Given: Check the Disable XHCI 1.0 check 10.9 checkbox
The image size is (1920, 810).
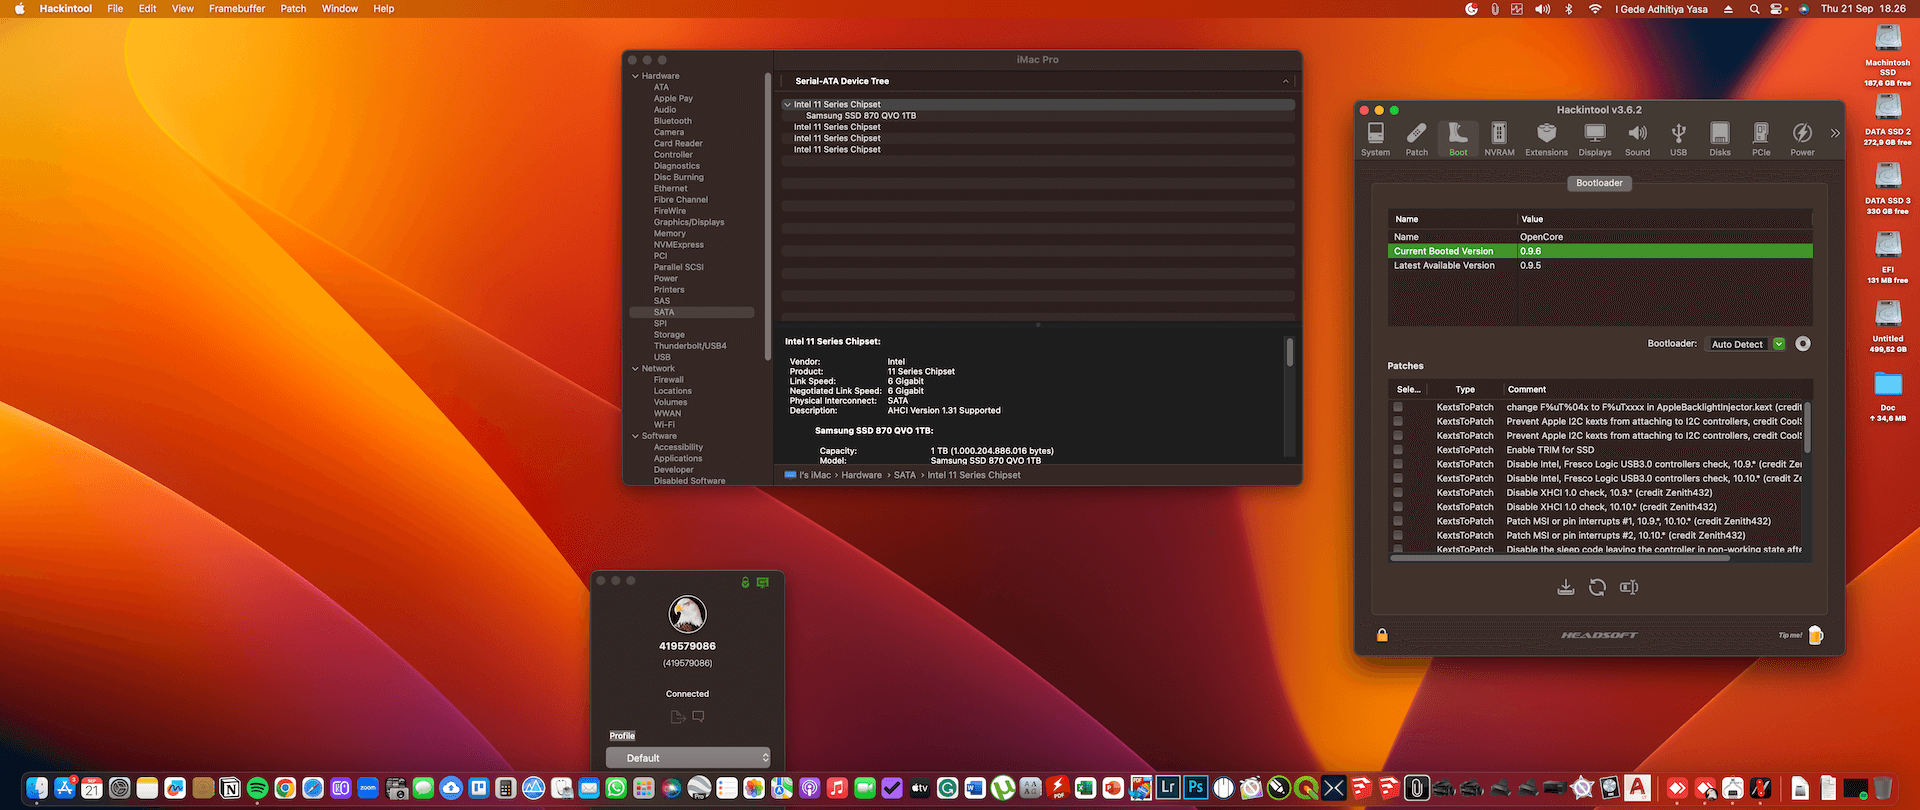Looking at the screenshot, I should pyautogui.click(x=1398, y=493).
